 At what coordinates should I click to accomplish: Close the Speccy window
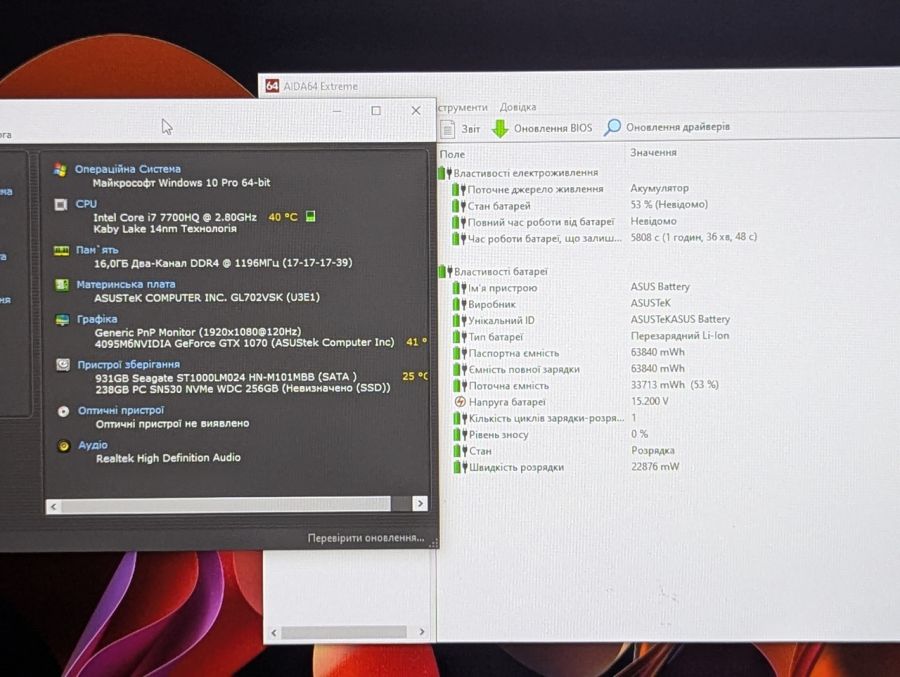(x=416, y=110)
